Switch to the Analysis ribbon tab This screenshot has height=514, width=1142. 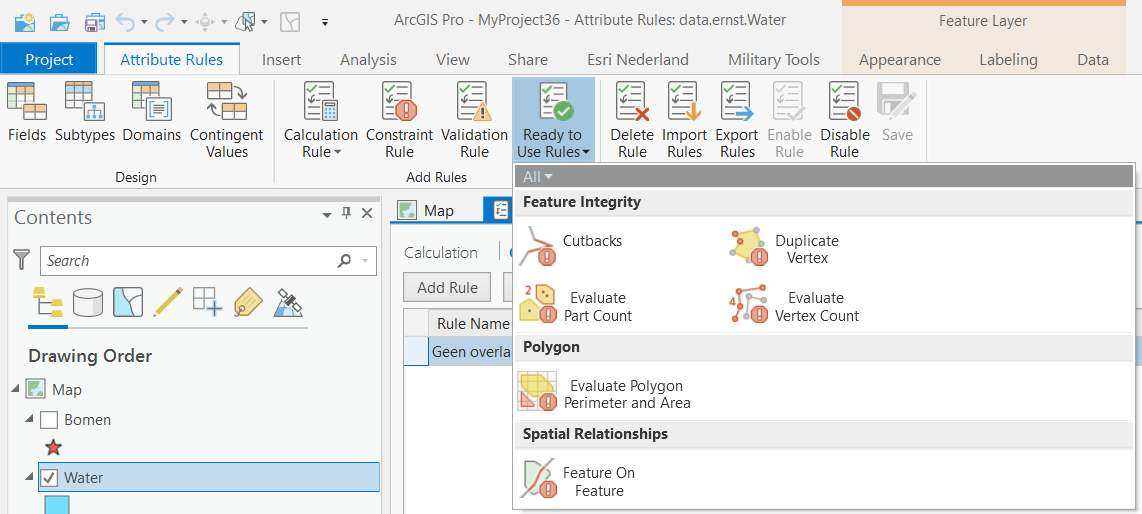coord(369,60)
